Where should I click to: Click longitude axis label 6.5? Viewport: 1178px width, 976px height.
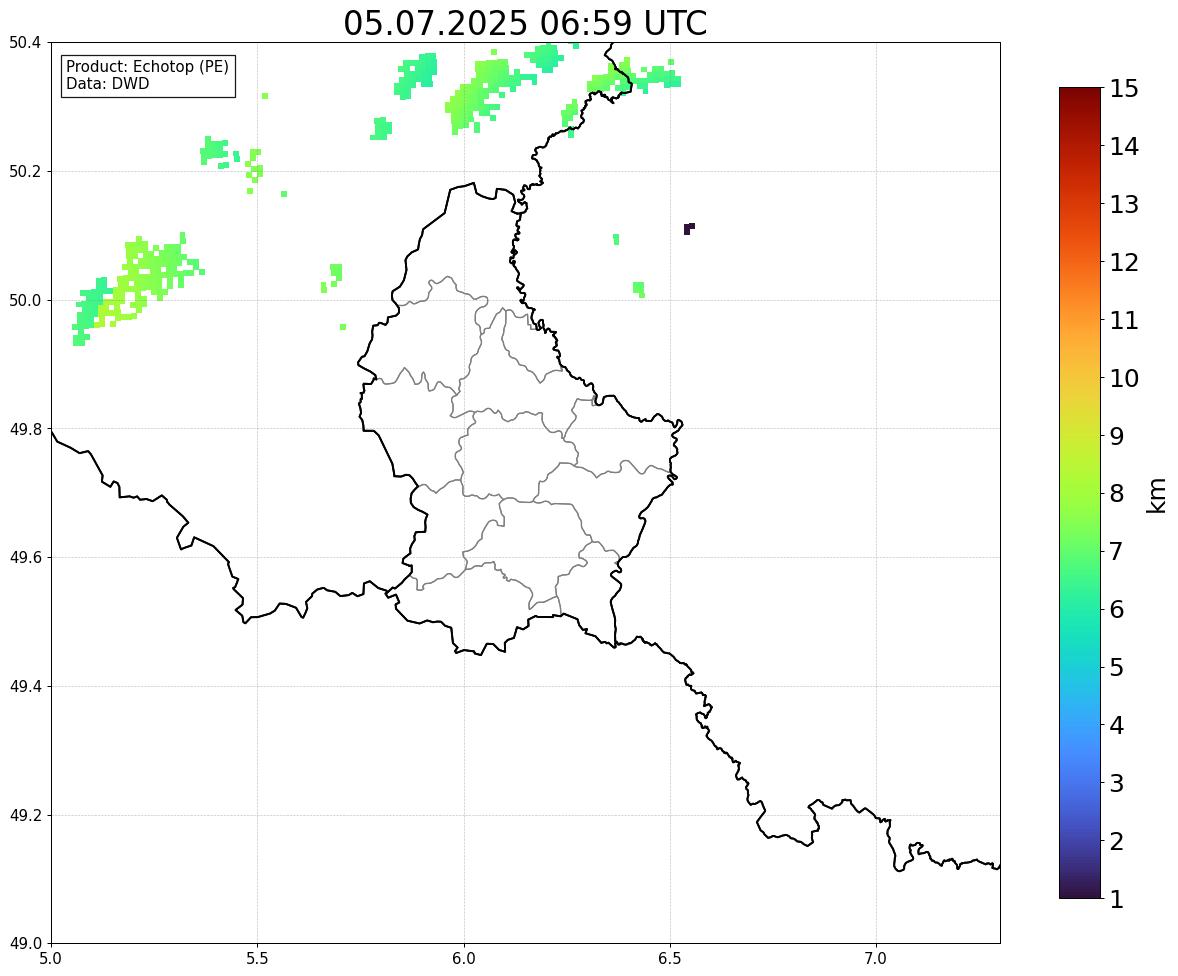pyautogui.click(x=670, y=959)
